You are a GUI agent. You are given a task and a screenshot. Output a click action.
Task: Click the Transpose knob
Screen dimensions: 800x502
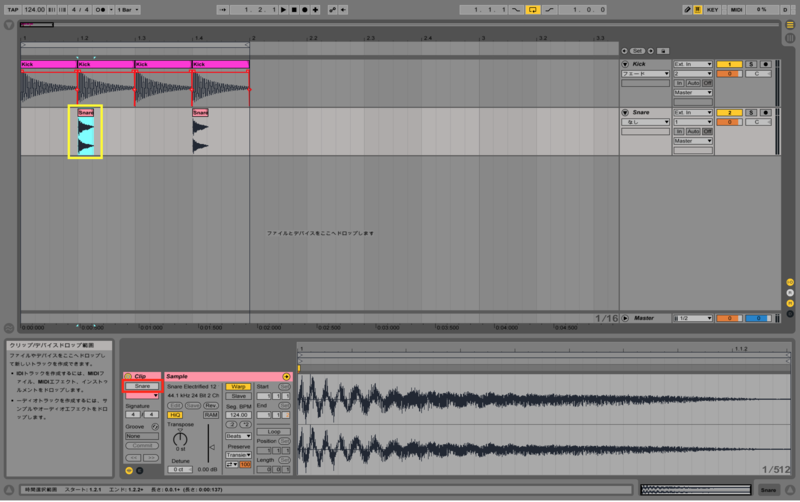180,439
